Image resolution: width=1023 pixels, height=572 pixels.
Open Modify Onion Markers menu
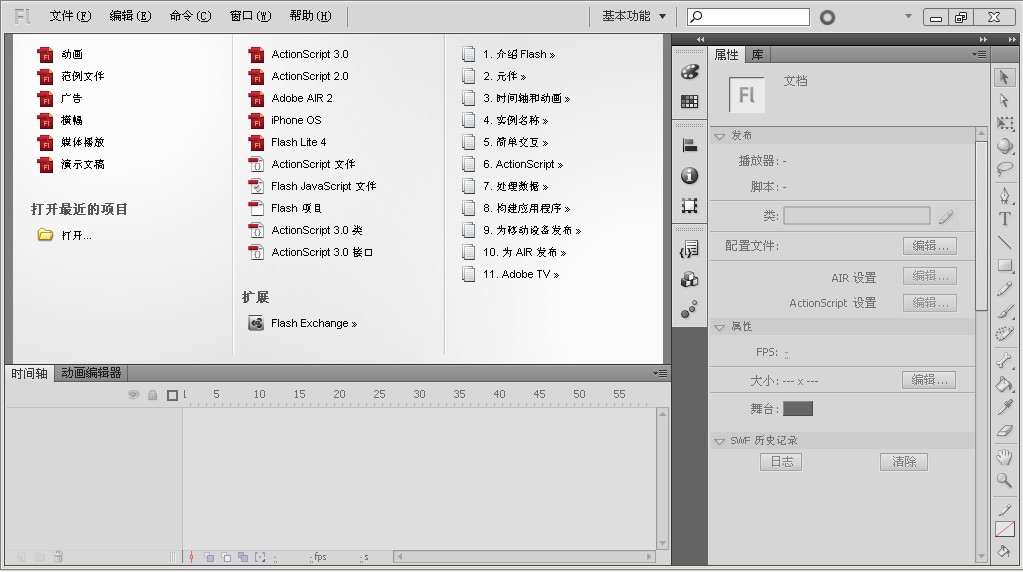pos(260,557)
